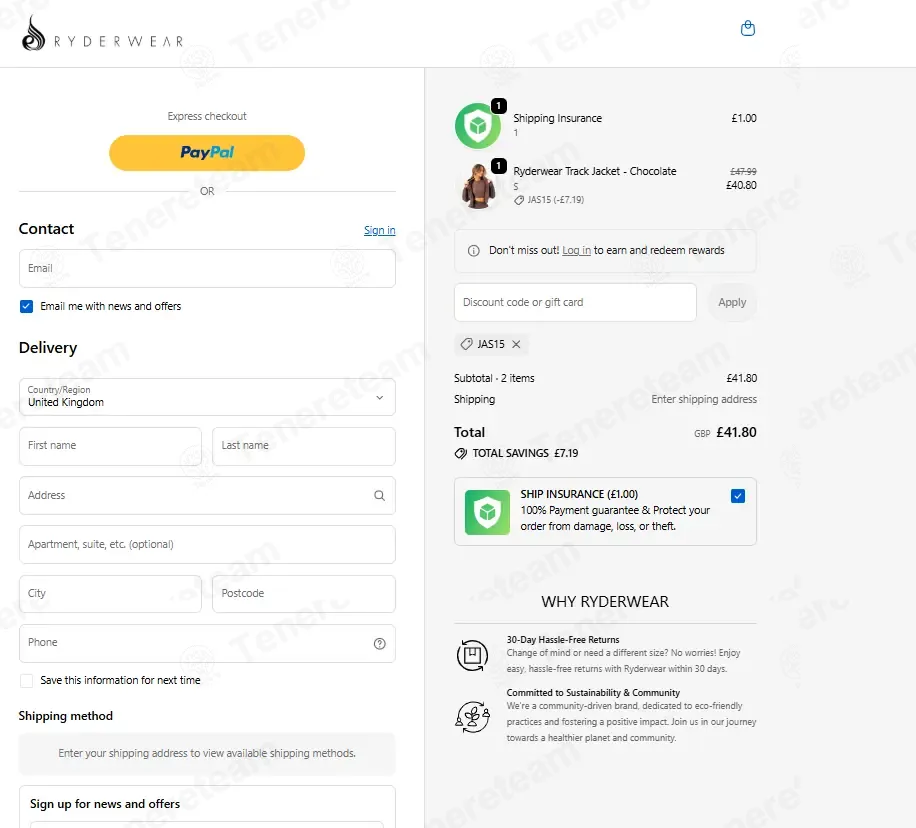Click the TOTAL SAVINGS £7.19 text
The height and width of the screenshot is (828, 916).
coord(525,453)
